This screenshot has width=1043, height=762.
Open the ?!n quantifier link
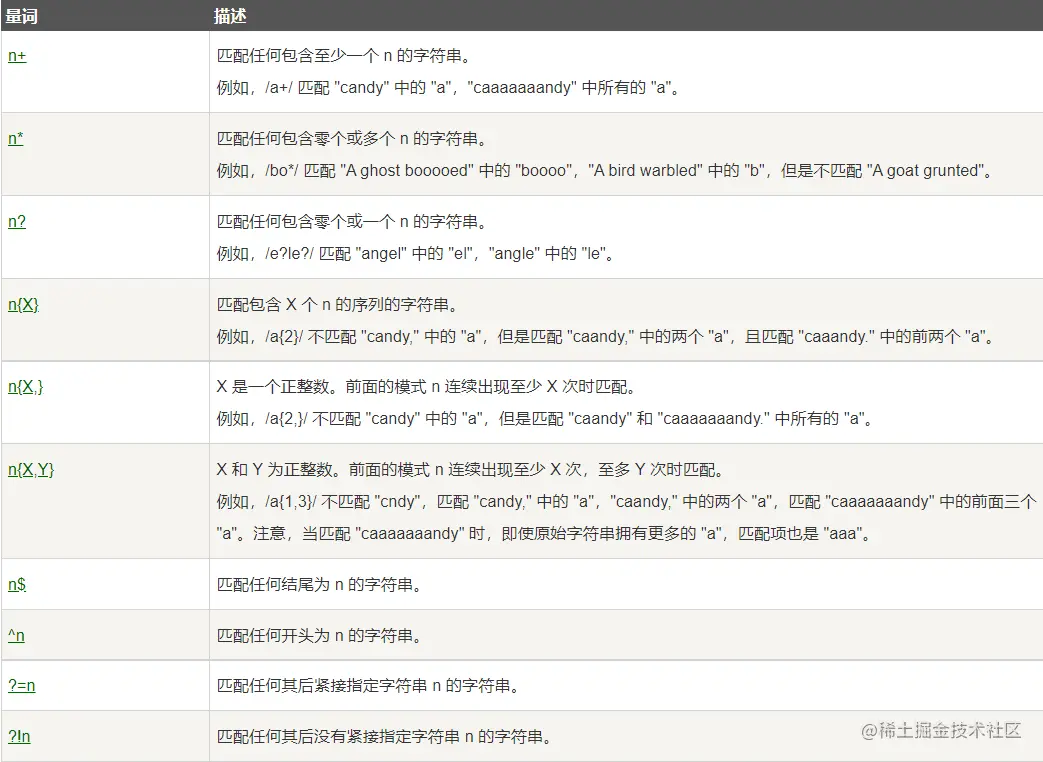(19, 736)
